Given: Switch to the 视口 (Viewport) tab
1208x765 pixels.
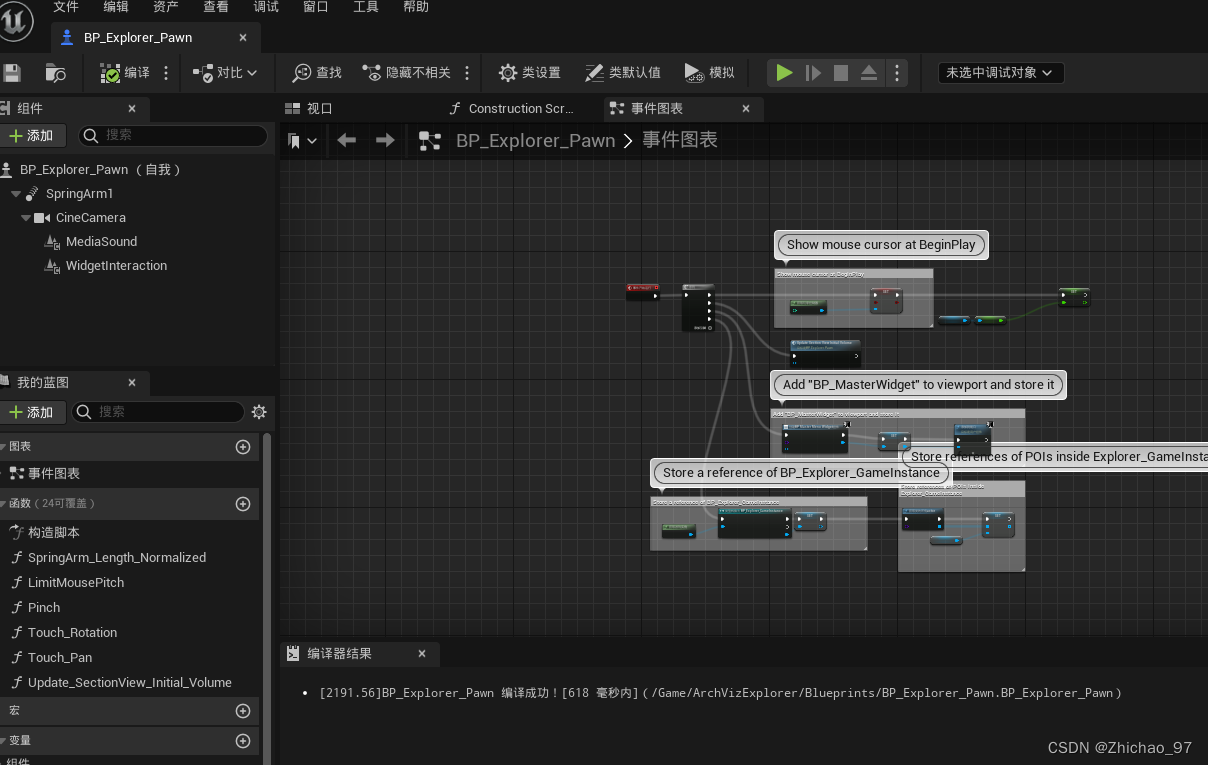Looking at the screenshot, I should pyautogui.click(x=320, y=108).
